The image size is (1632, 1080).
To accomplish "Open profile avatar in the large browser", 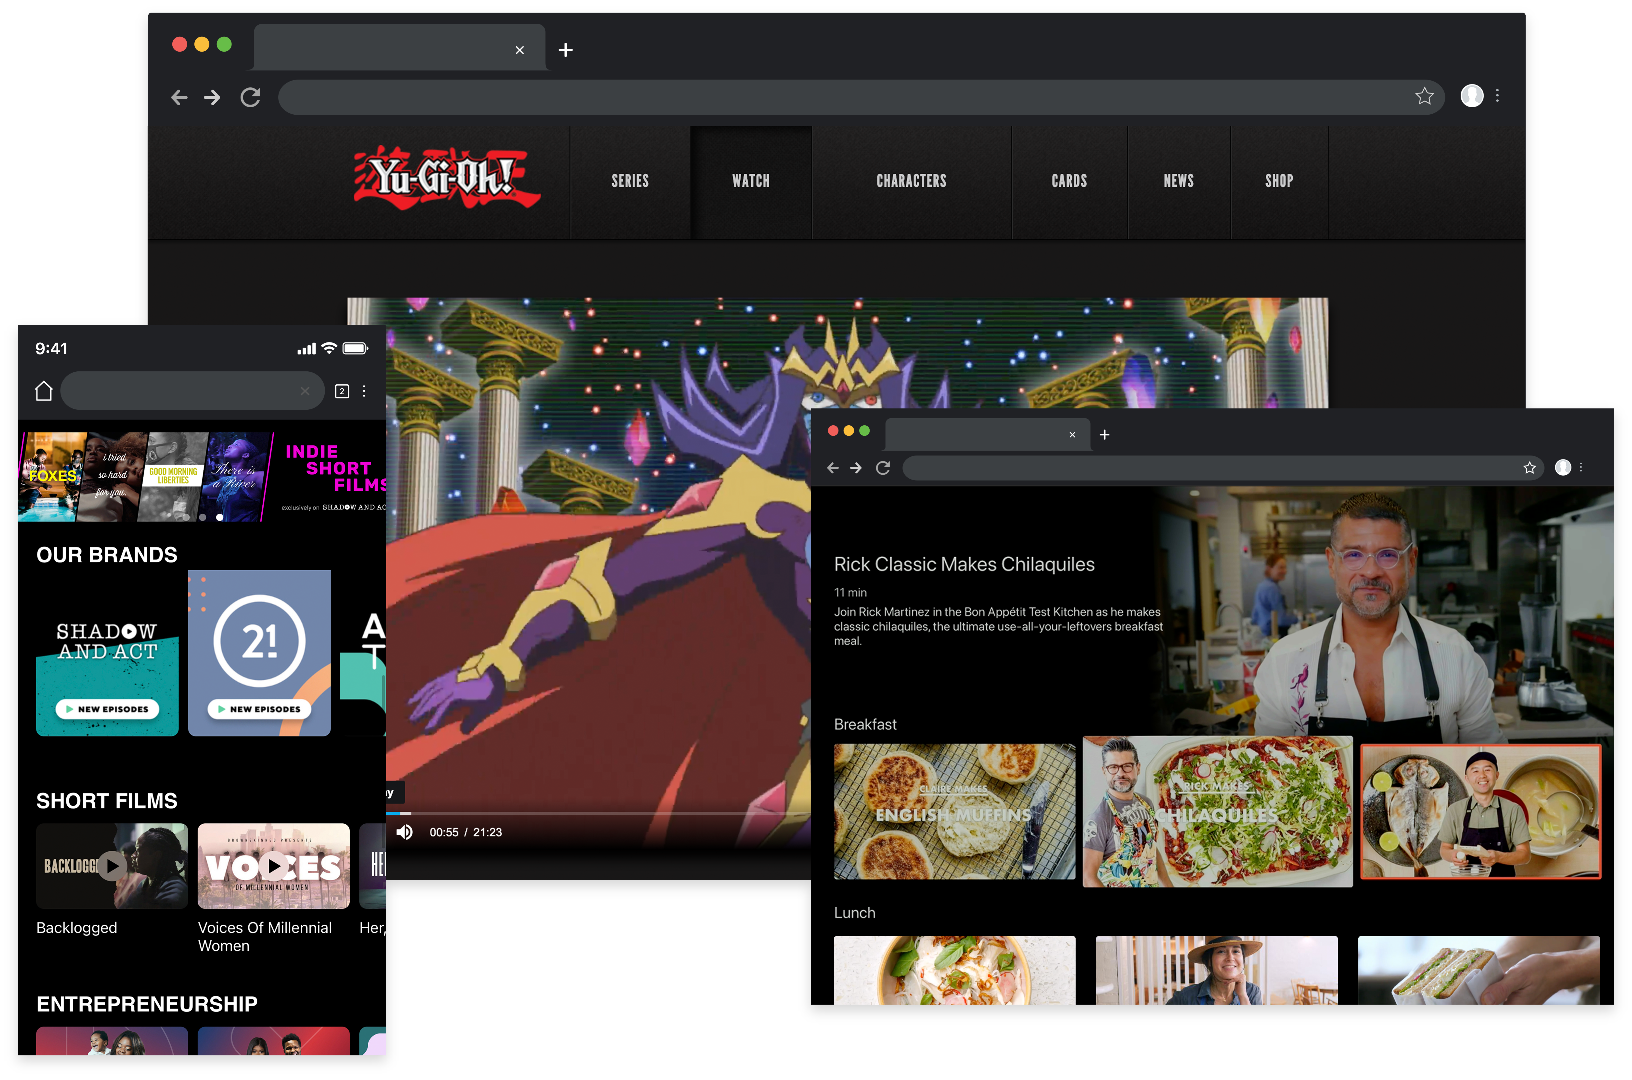I will [1471, 96].
